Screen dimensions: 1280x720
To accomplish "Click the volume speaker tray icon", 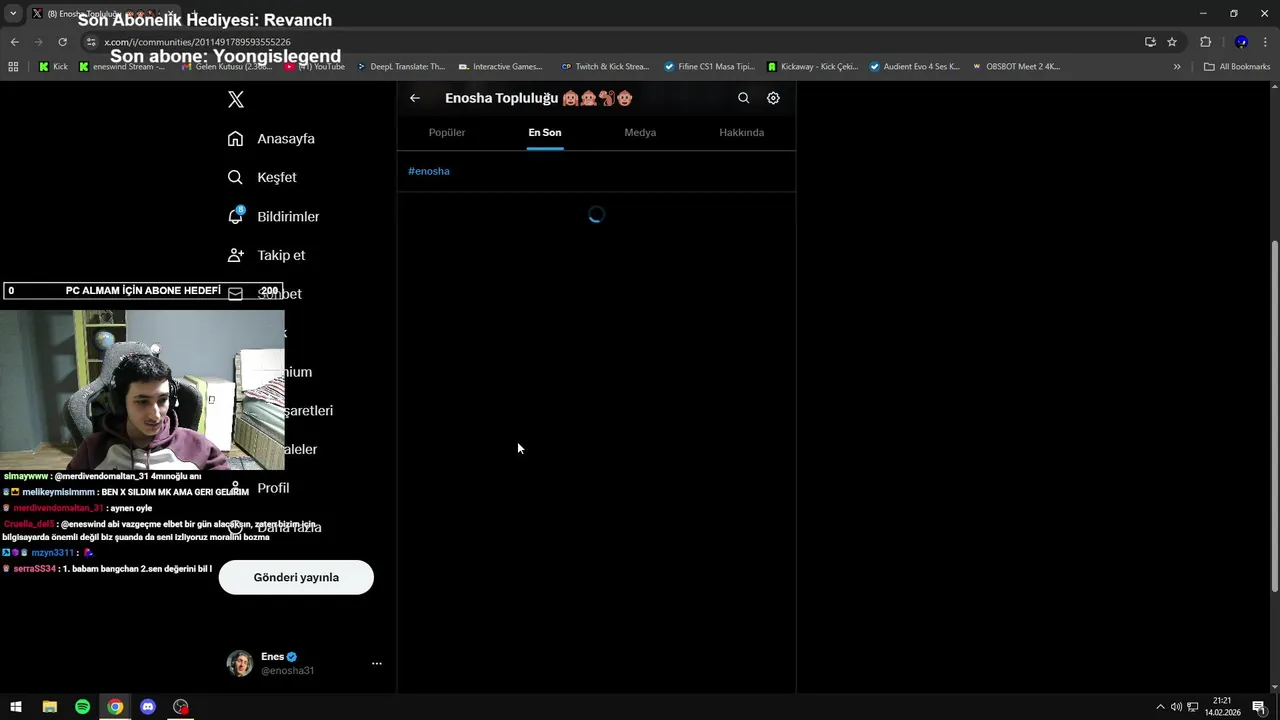I will click(1176, 707).
